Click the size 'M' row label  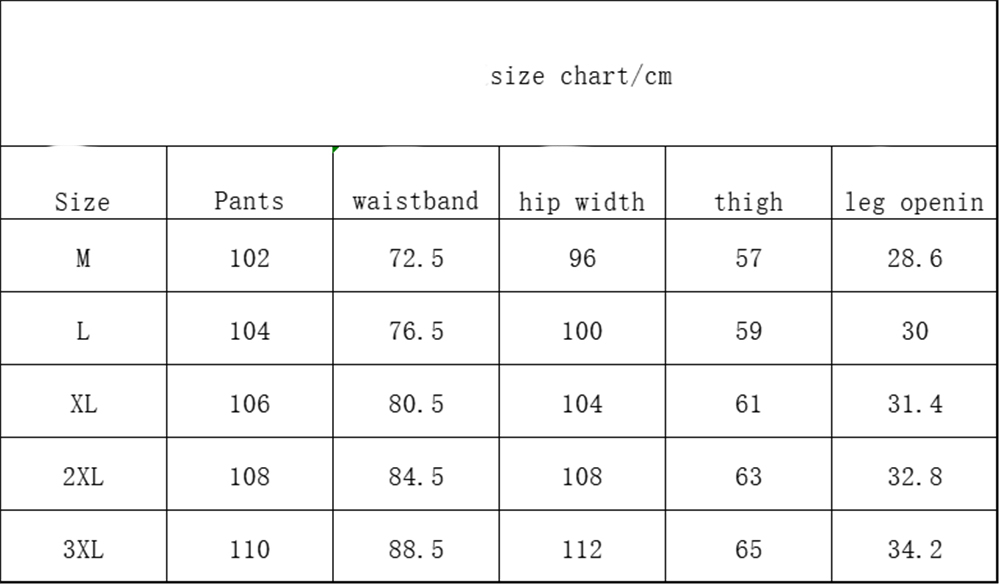(83, 258)
